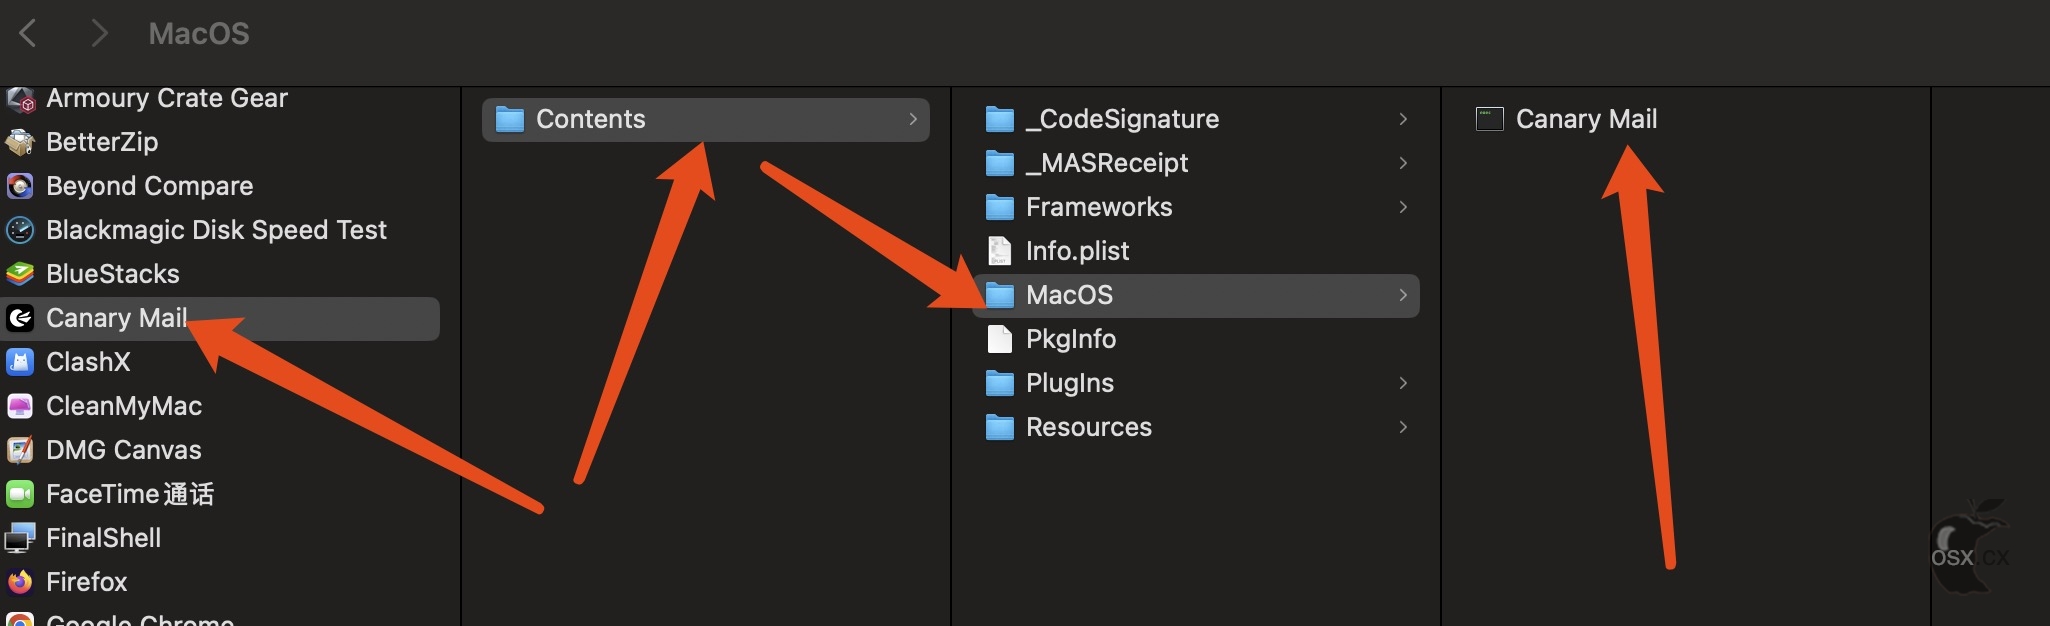This screenshot has height=626, width=2050.
Task: Click the BlueStacks app icon
Action: (20, 274)
